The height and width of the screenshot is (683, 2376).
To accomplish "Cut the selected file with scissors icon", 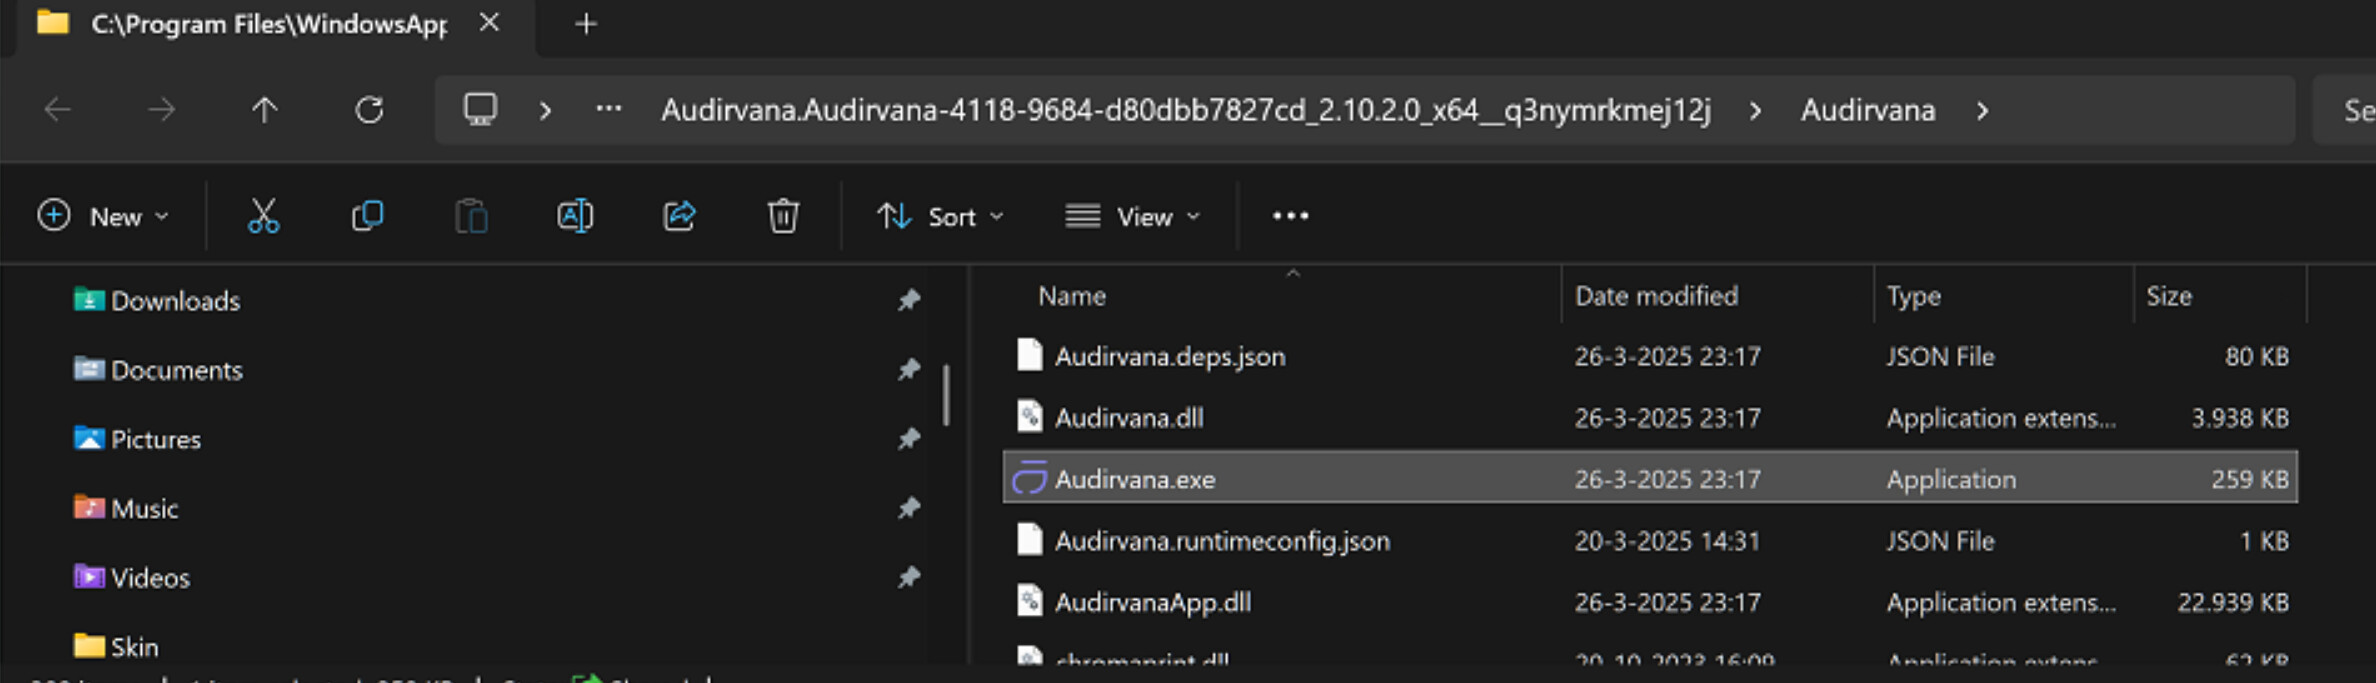I will (263, 216).
